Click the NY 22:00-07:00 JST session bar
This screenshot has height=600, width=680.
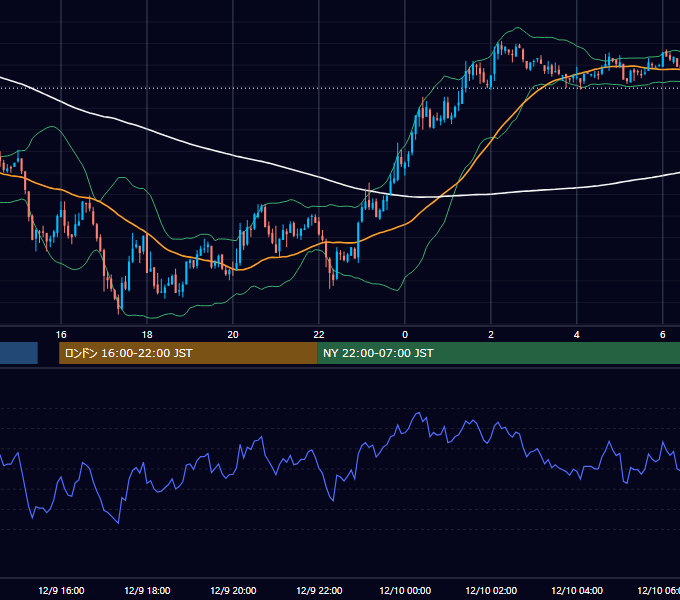[498, 353]
